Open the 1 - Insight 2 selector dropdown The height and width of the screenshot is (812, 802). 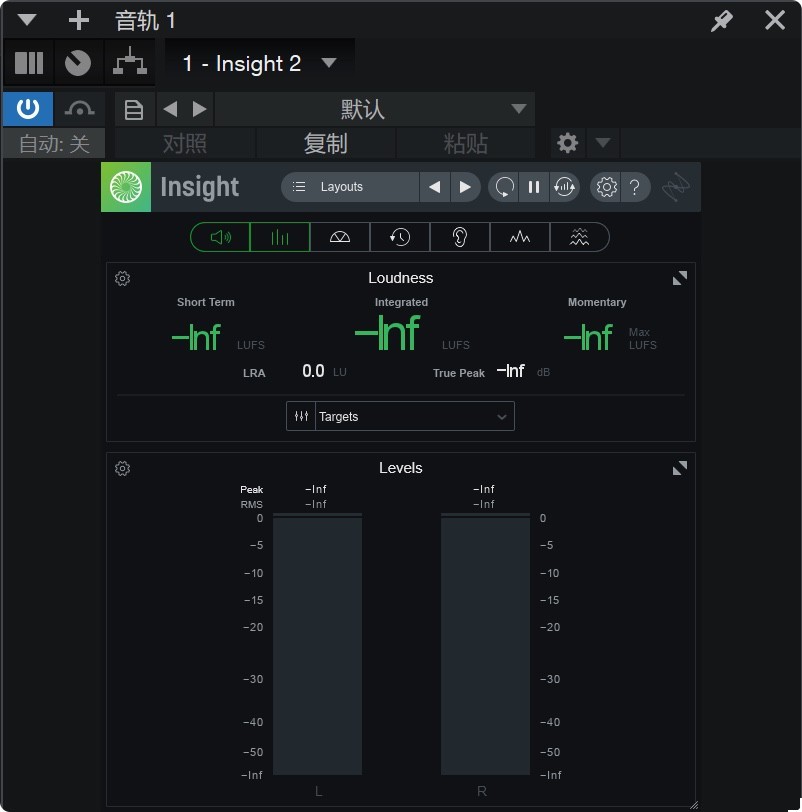(330, 63)
